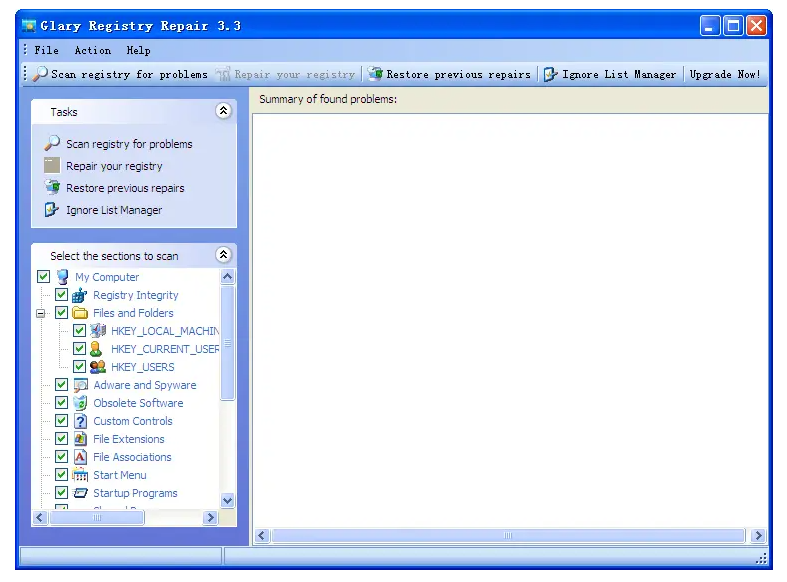Collapse the Tasks panel

click(223, 111)
